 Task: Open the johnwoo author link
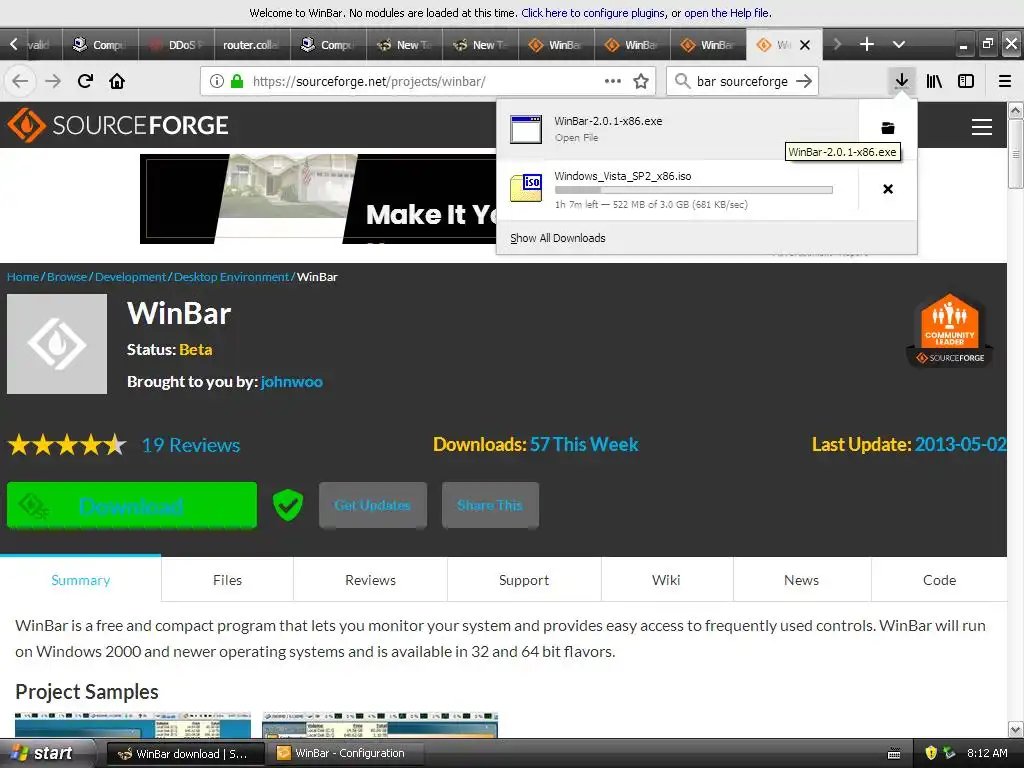tap(292, 381)
